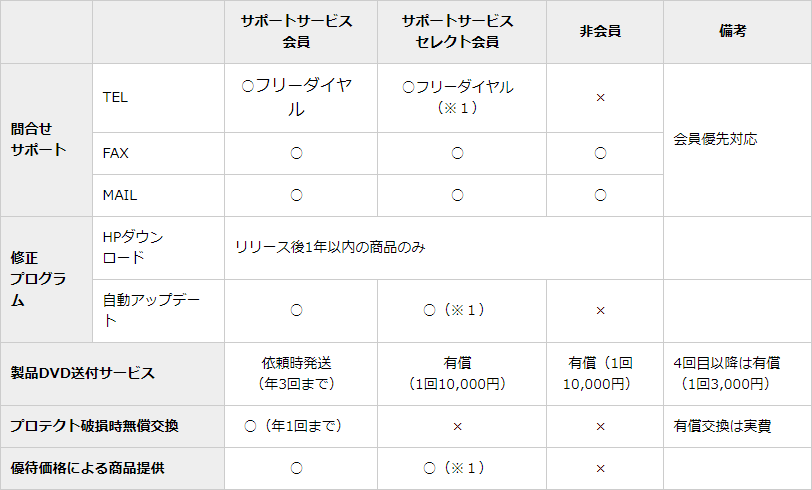This screenshot has height=490, width=812.
Task: Click the サポートサービスセレクト会員 column header
Action: pyautogui.click(x=457, y=32)
